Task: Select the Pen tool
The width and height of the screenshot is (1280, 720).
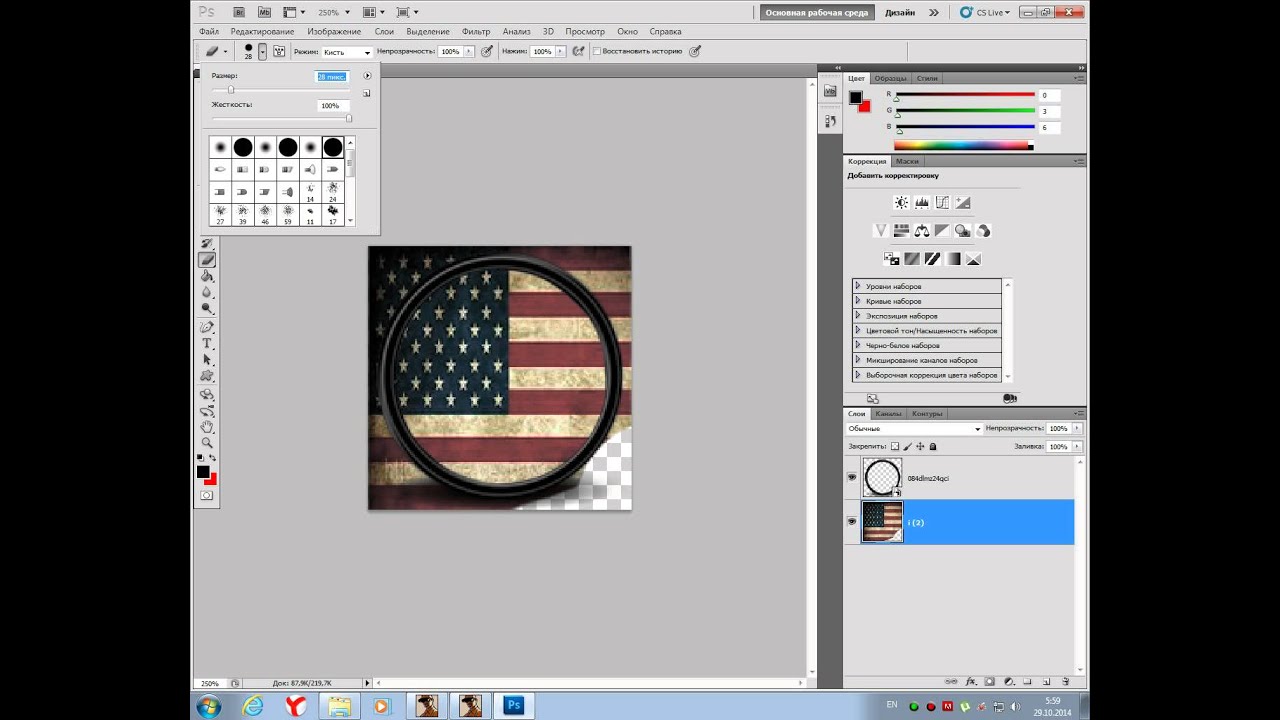Action: [207, 326]
